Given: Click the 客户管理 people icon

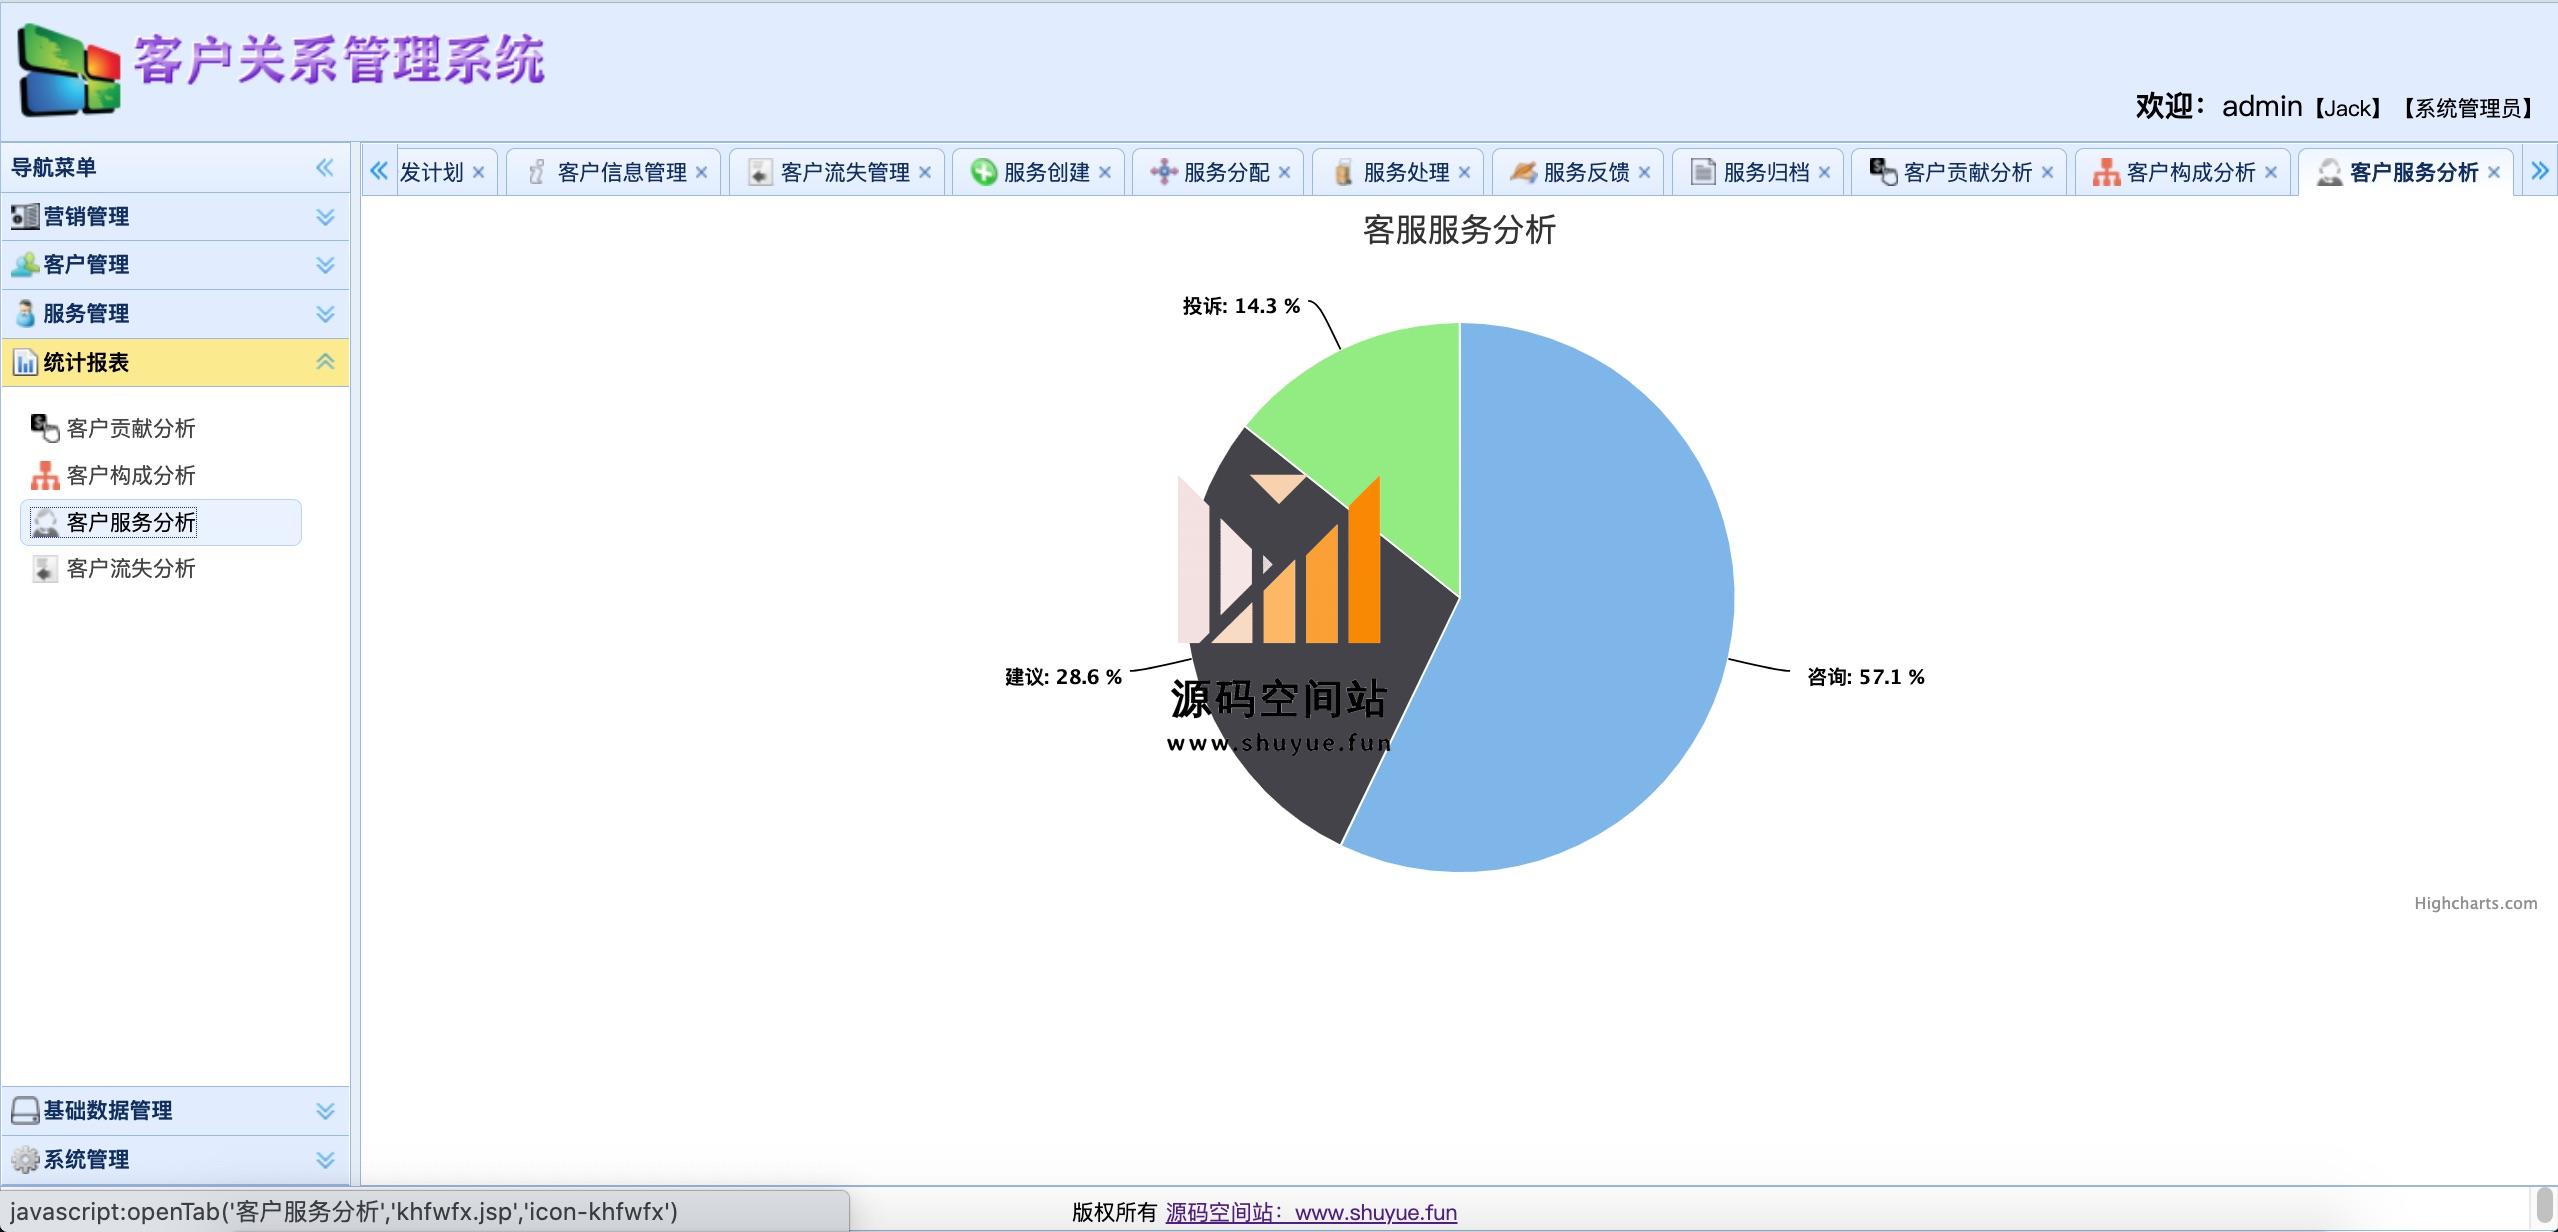Looking at the screenshot, I should (x=25, y=264).
